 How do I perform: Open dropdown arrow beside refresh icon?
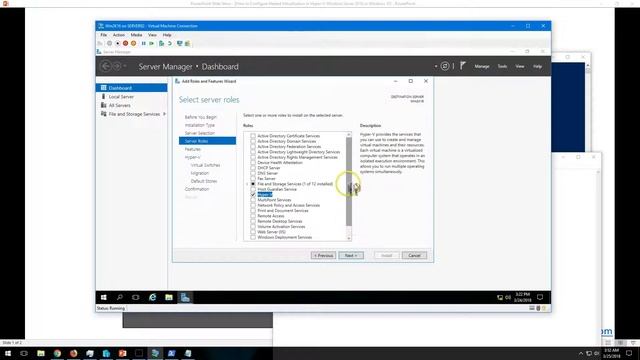click(436, 66)
